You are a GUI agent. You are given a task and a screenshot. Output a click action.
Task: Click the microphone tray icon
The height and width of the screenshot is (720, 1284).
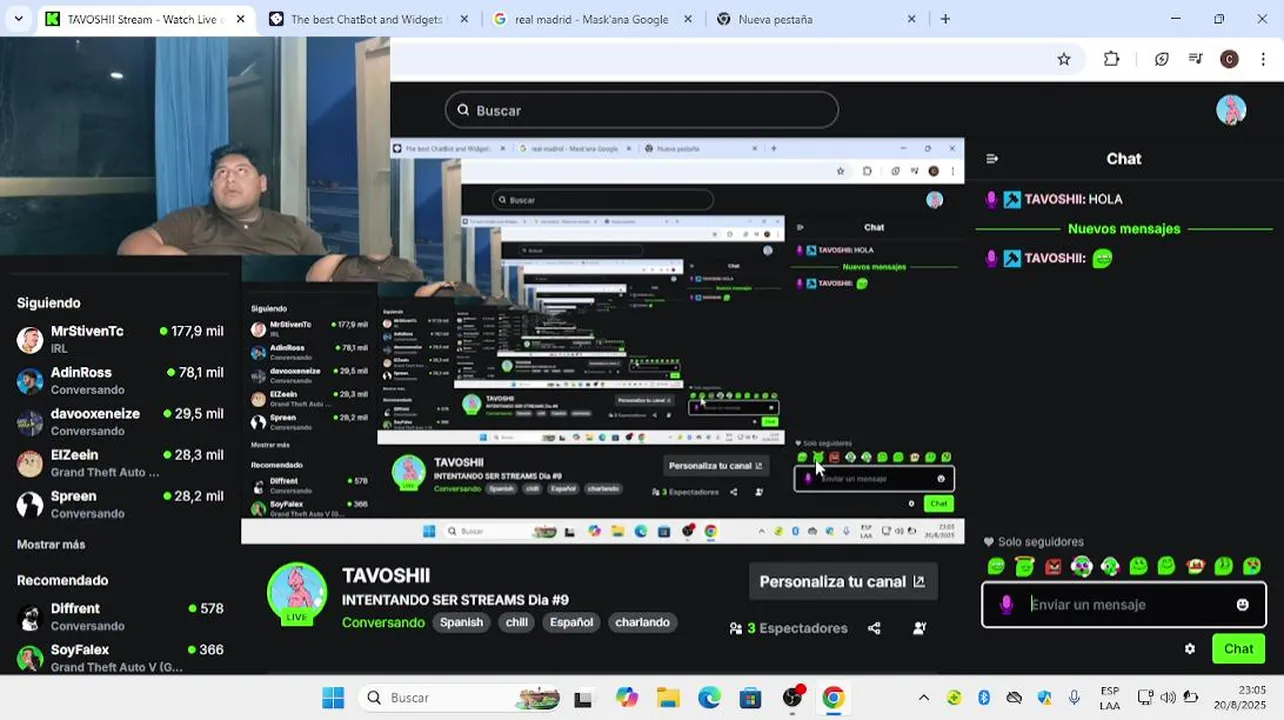click(x=1074, y=698)
